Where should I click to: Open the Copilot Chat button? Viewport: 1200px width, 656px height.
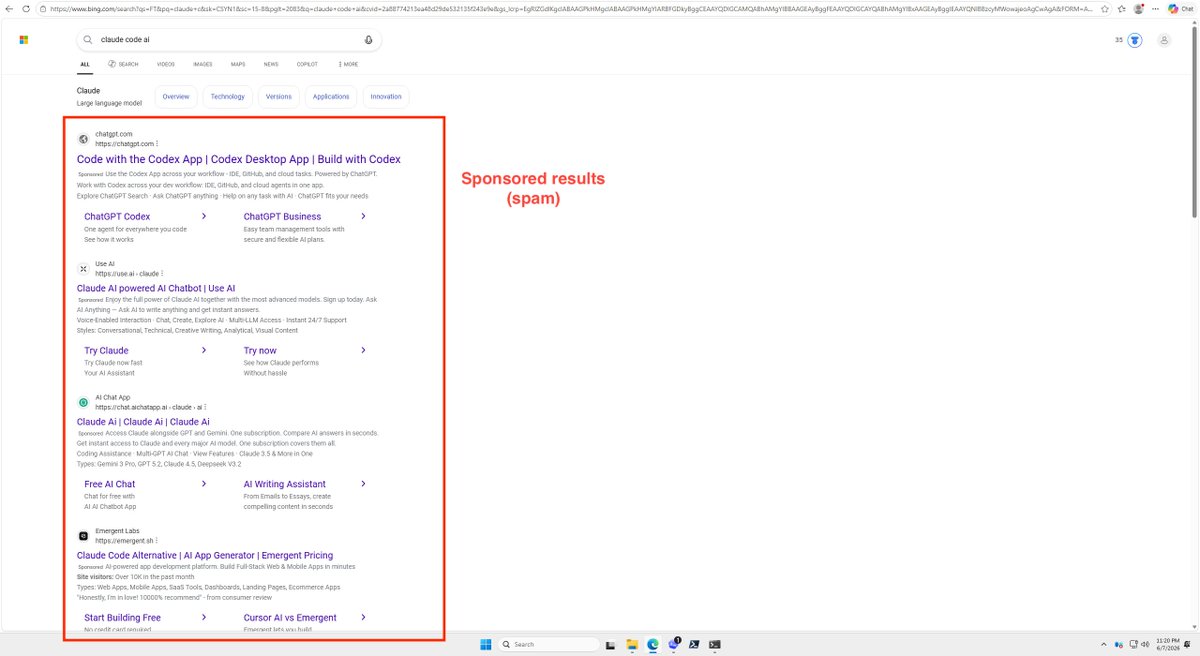point(1180,9)
